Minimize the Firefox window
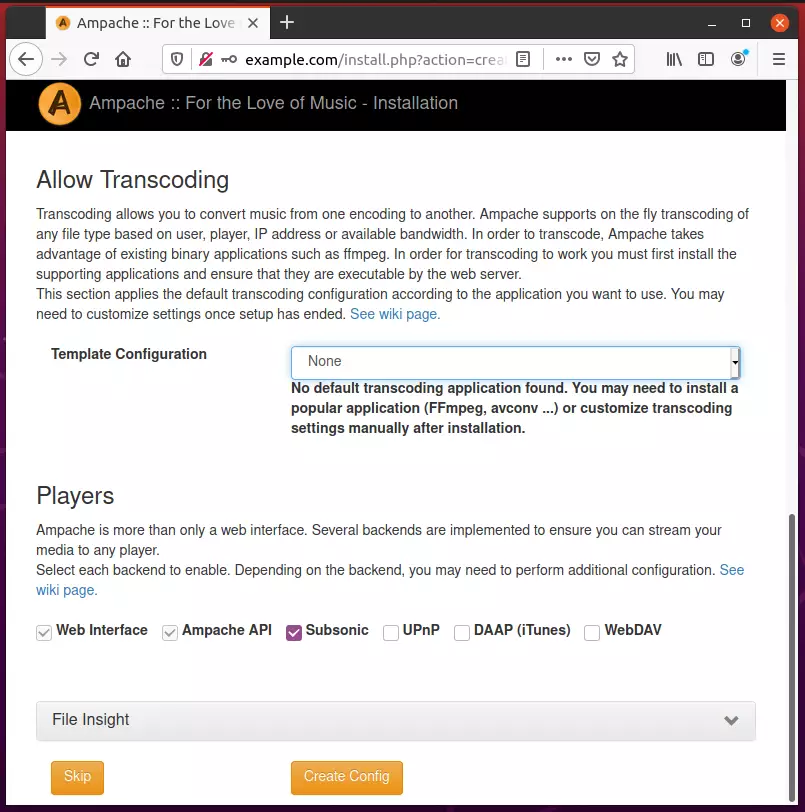 (x=712, y=23)
